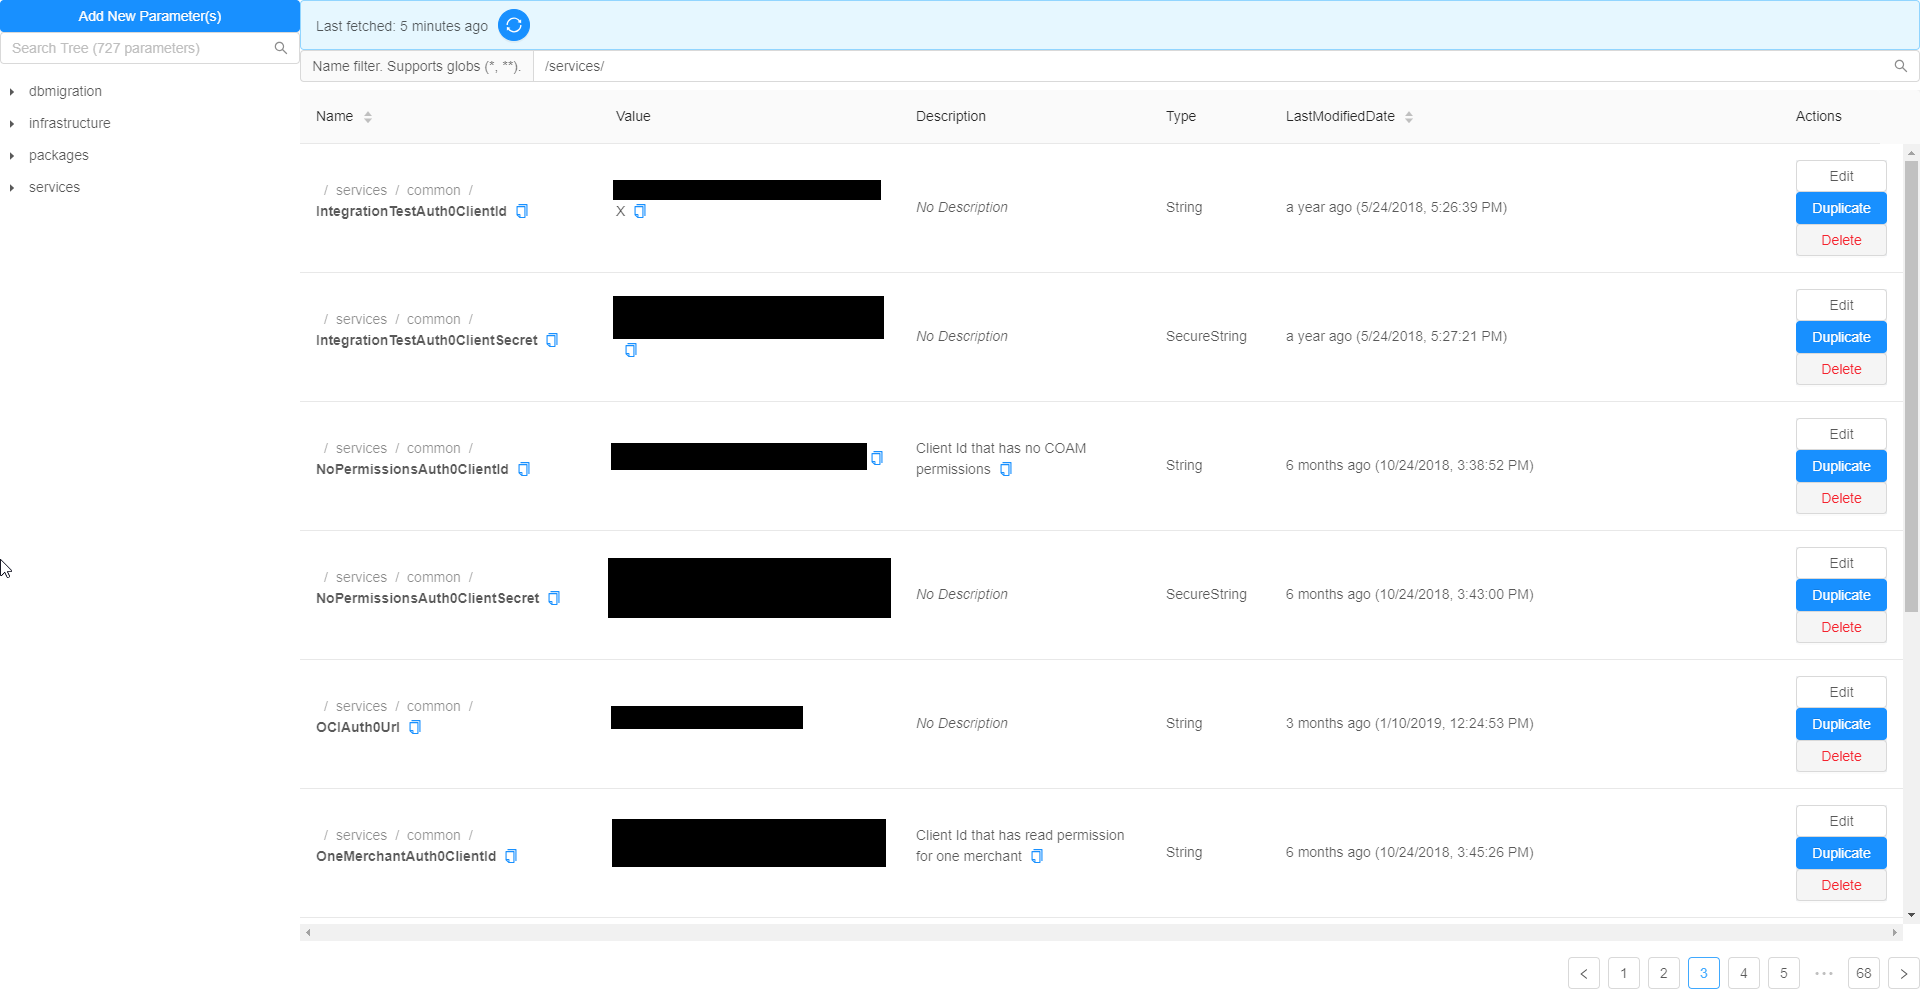Delete the OCIAuth0Url parameter
The height and width of the screenshot is (994, 1920).
point(1840,756)
